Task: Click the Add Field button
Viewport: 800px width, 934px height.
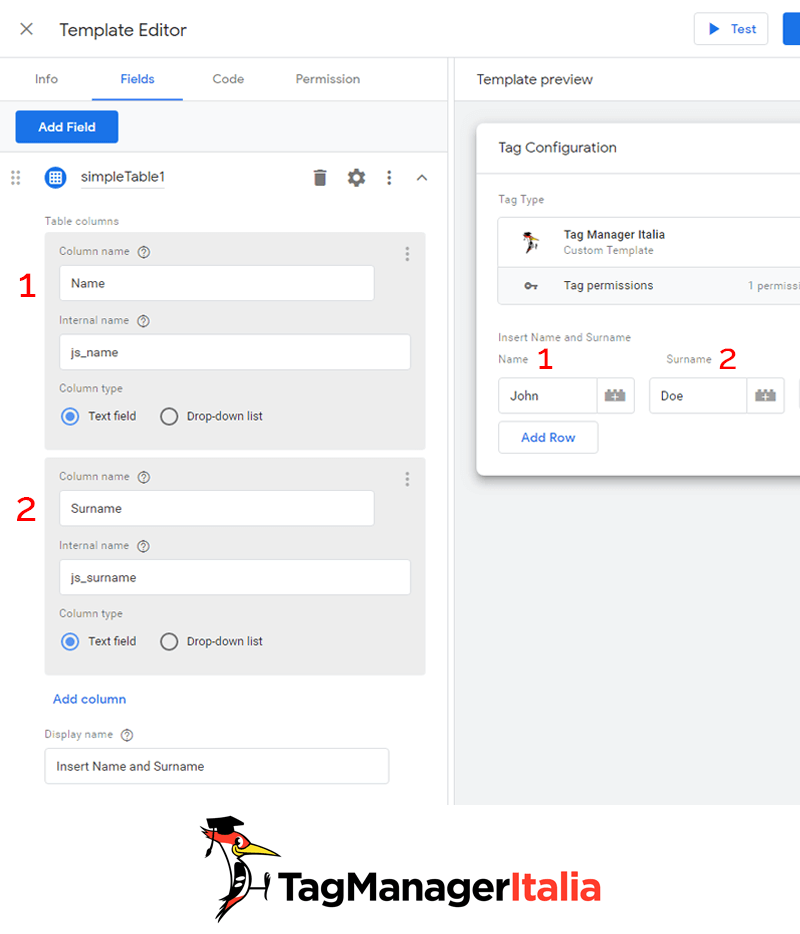Action: click(67, 127)
